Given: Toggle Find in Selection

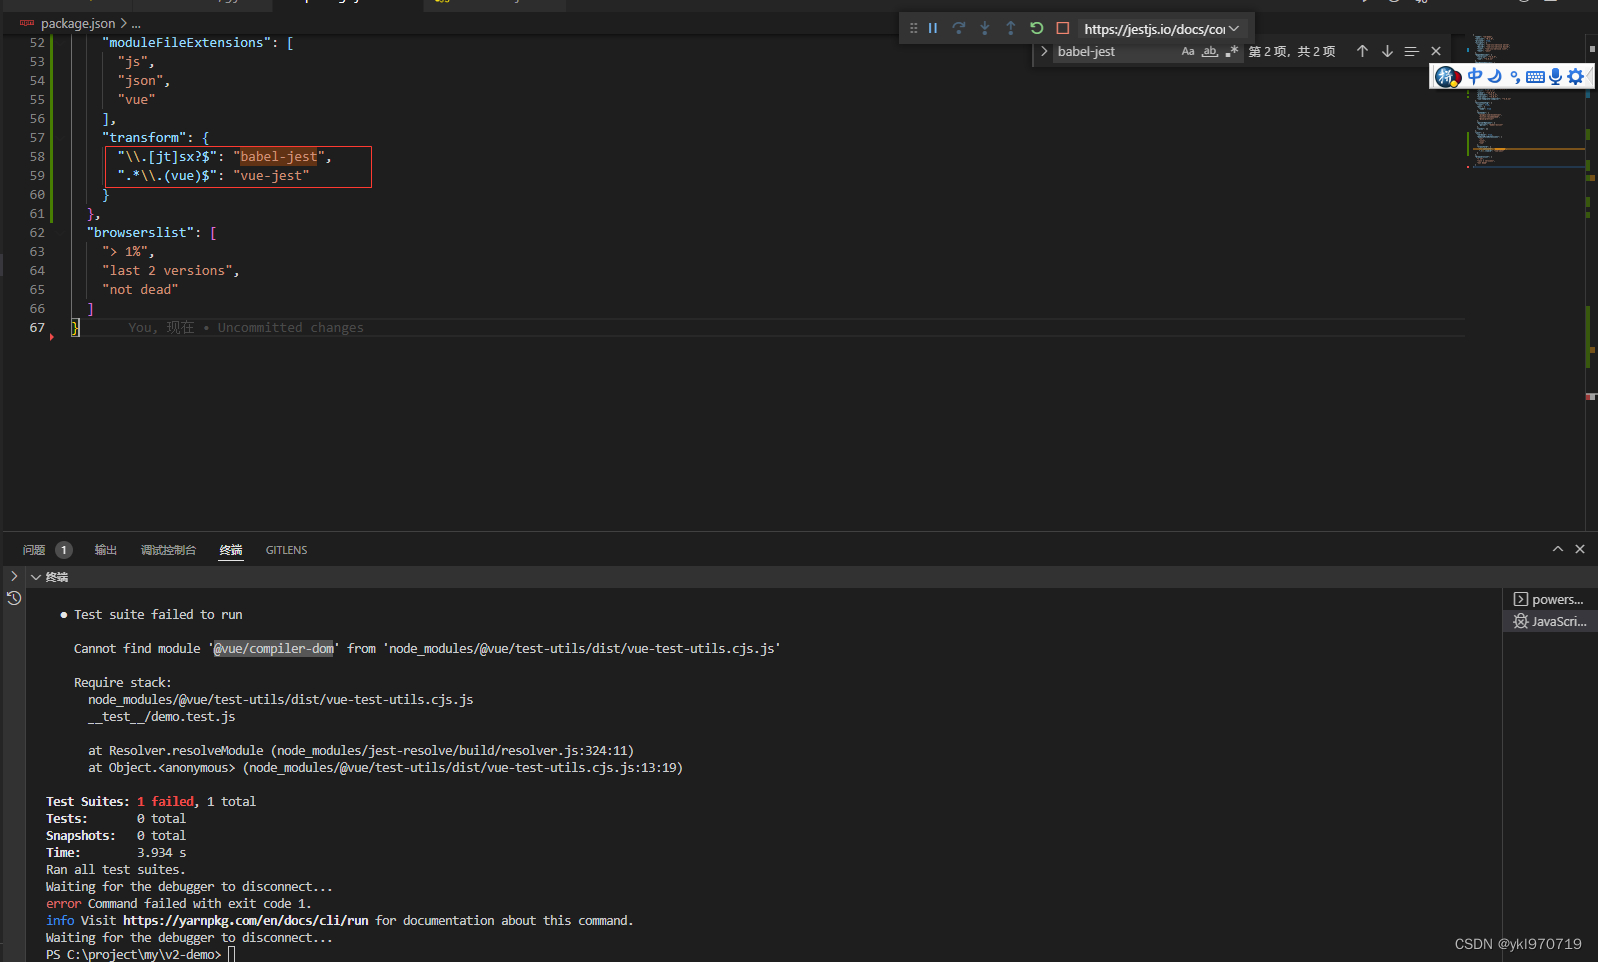Looking at the screenshot, I should 1411,51.
